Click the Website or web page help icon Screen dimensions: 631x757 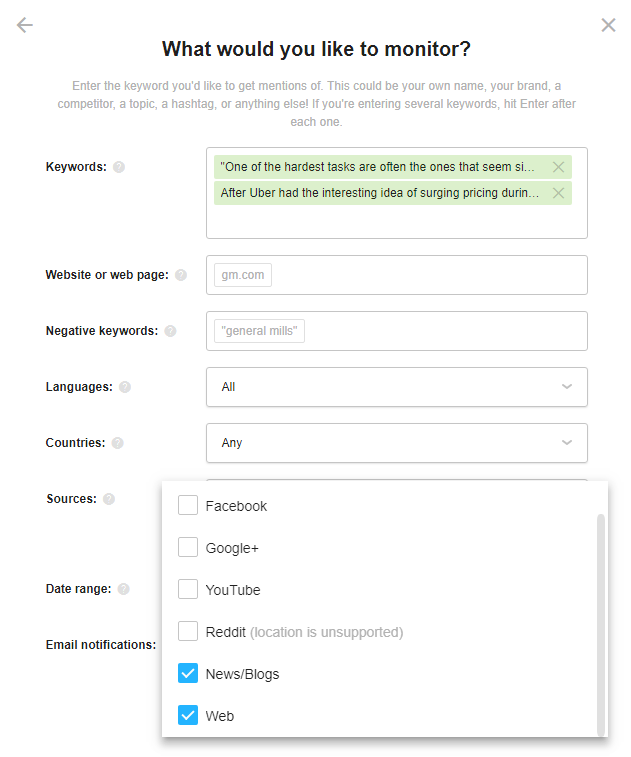pos(181,275)
